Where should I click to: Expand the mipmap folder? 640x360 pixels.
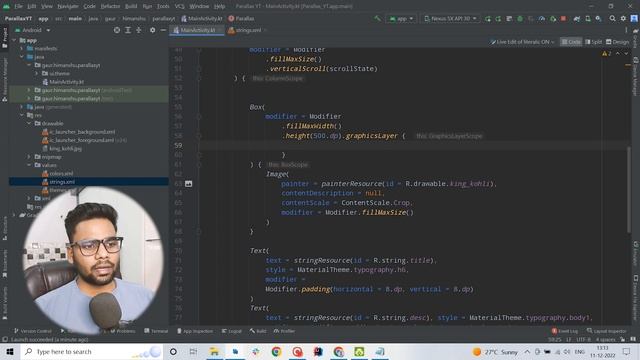coord(29,157)
